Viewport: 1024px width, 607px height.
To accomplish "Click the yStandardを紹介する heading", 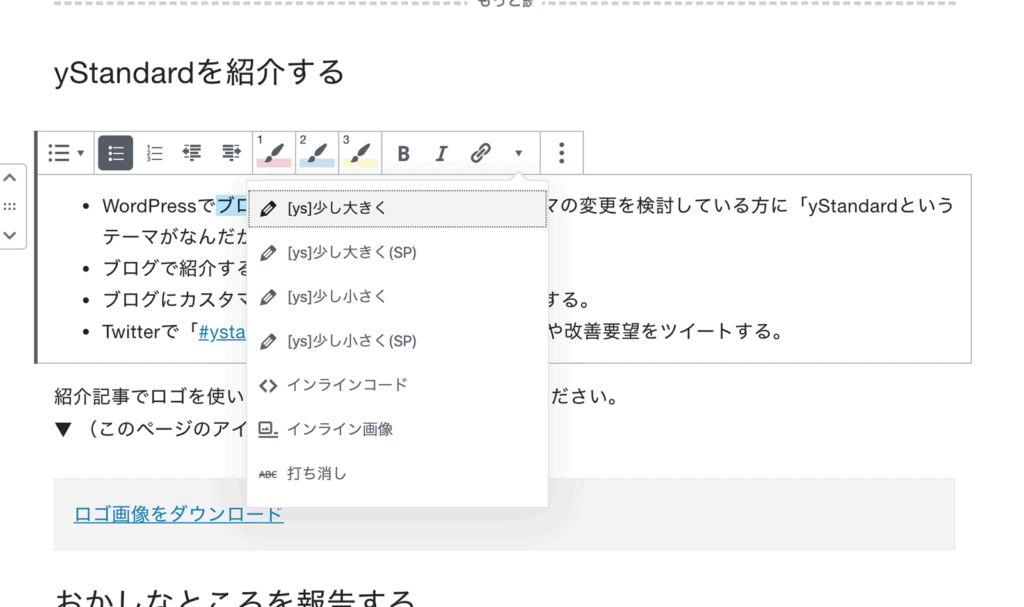I will pyautogui.click(x=199, y=72).
